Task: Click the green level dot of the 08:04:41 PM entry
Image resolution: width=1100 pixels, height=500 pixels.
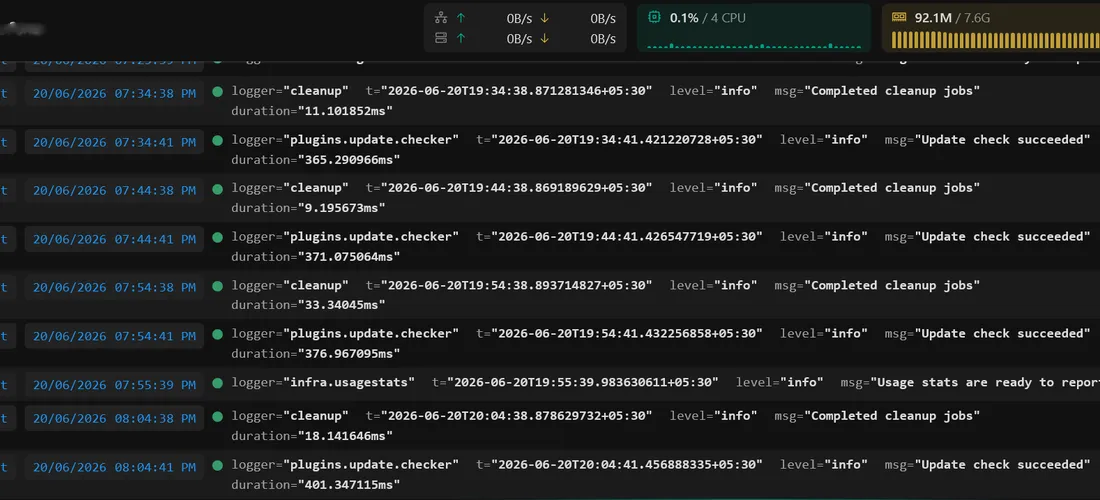Action: pos(217,464)
